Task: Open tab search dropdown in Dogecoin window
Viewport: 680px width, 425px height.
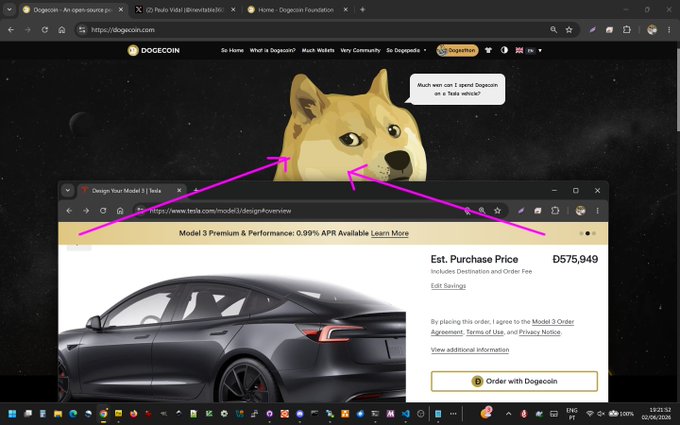Action: [x=9, y=10]
